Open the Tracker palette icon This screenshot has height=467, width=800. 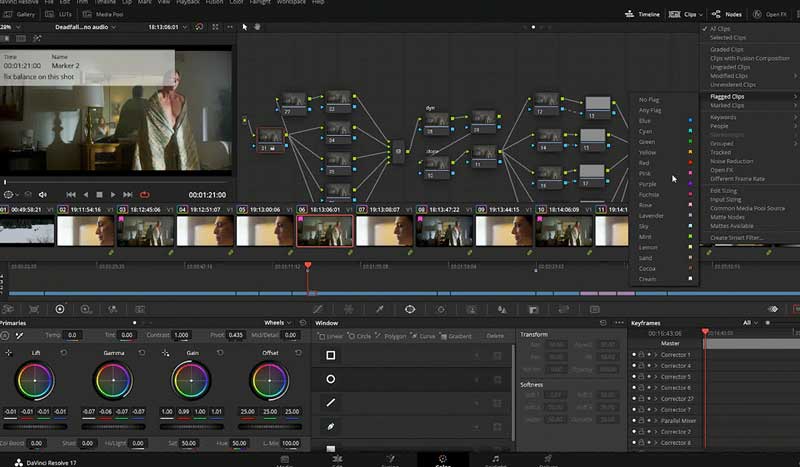coord(441,309)
